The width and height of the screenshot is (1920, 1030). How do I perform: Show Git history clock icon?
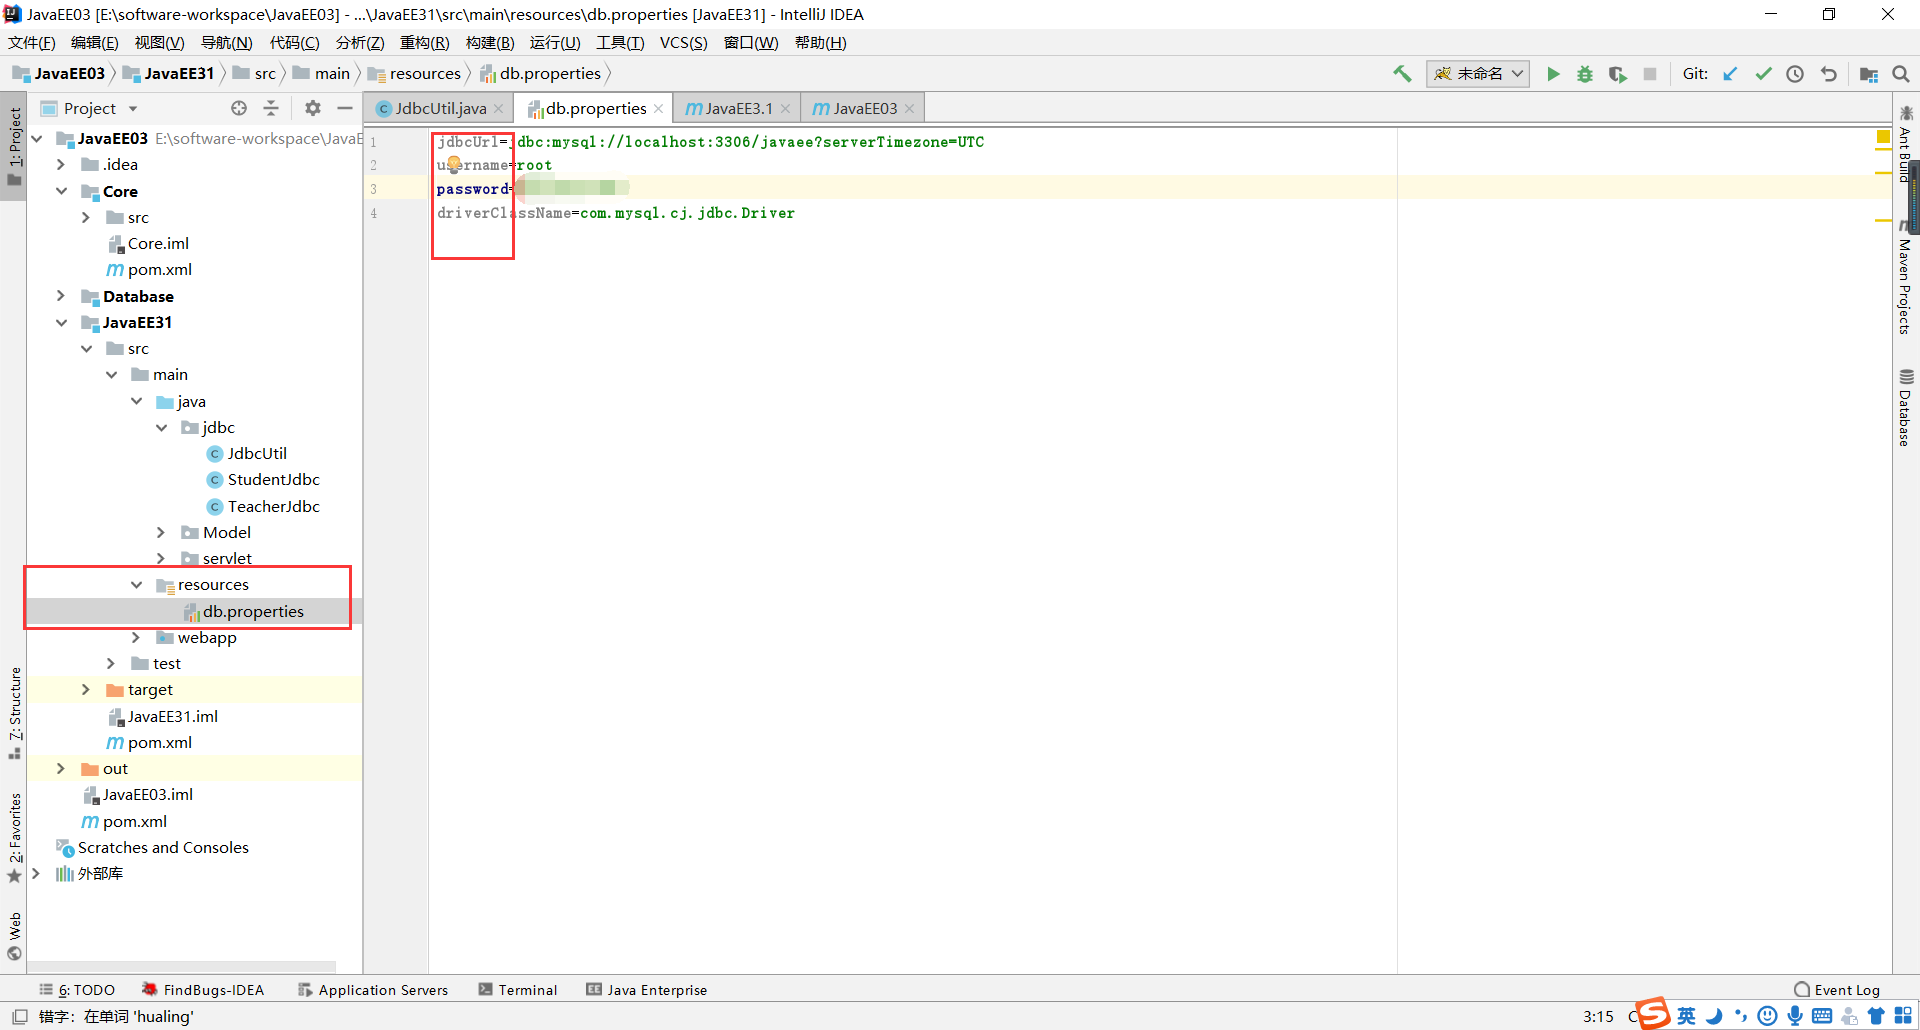[1795, 74]
